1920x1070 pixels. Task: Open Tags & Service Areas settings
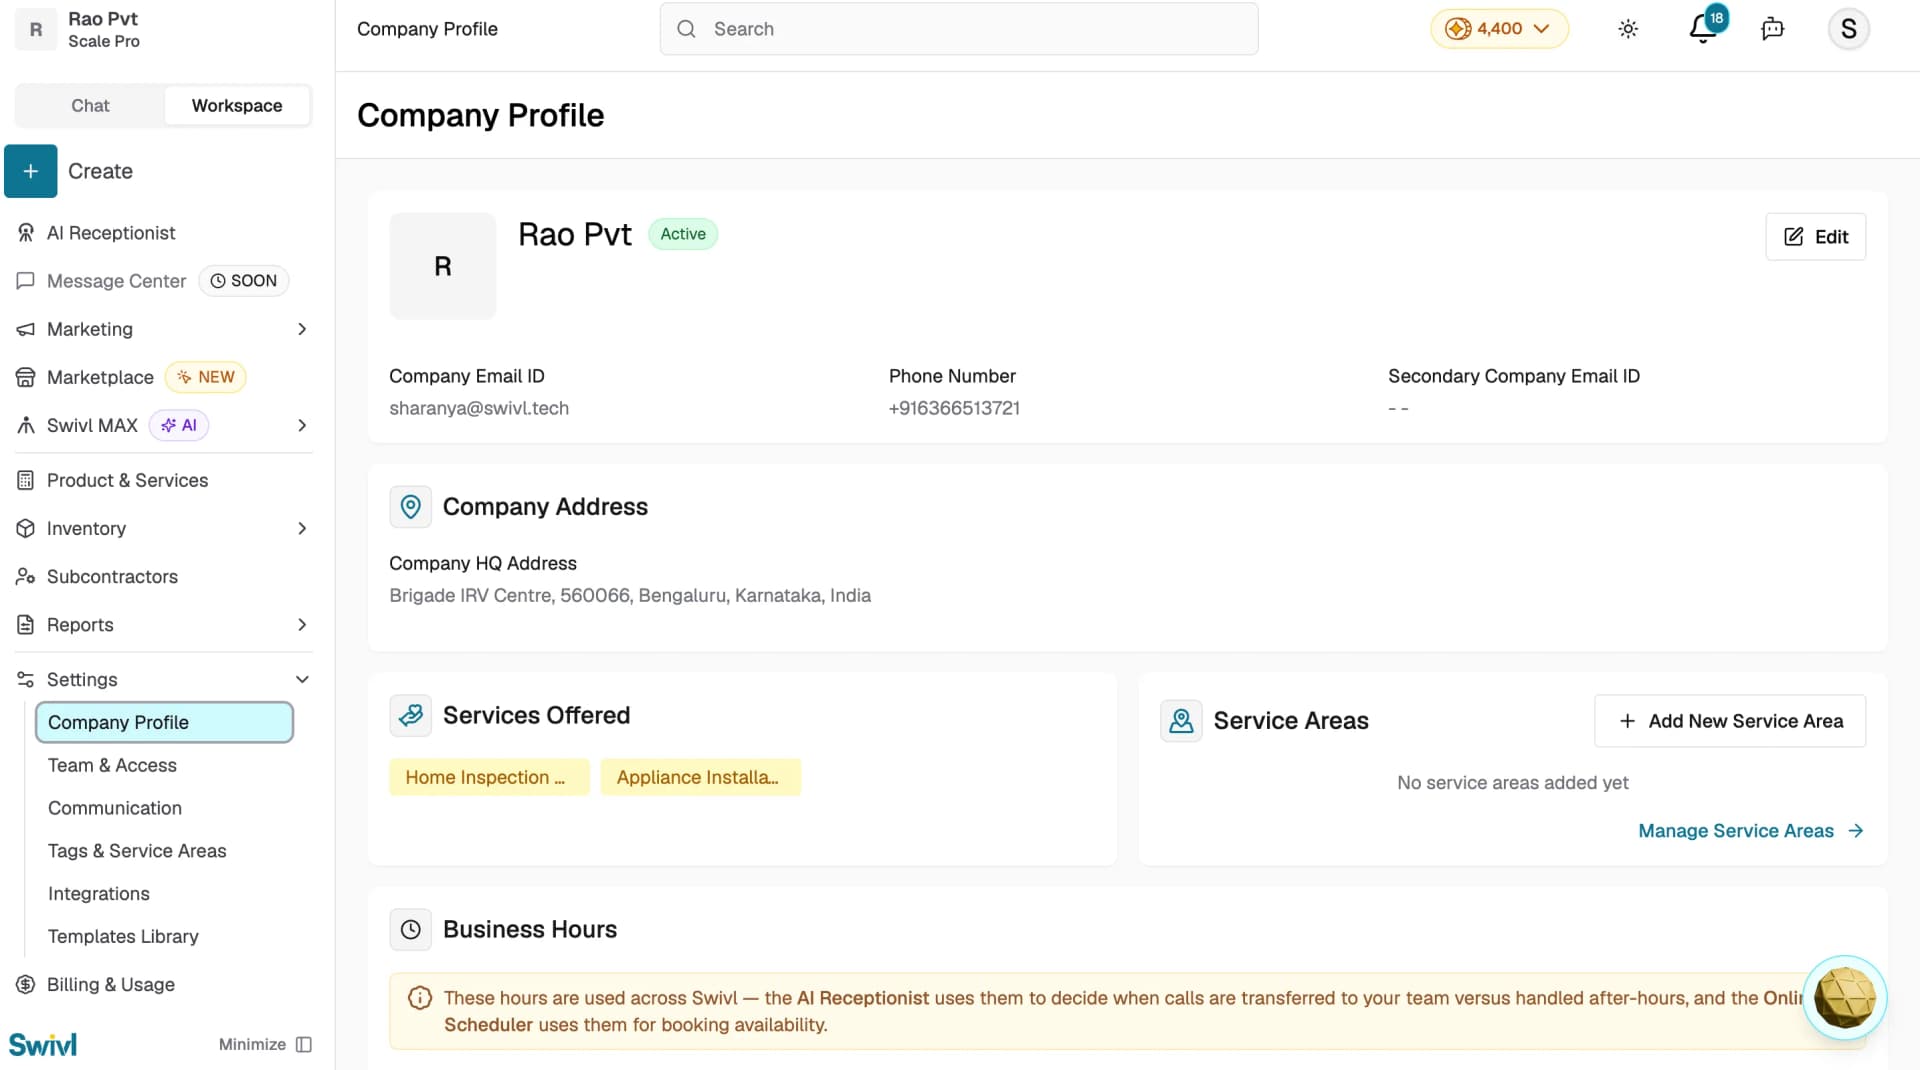[x=137, y=851]
